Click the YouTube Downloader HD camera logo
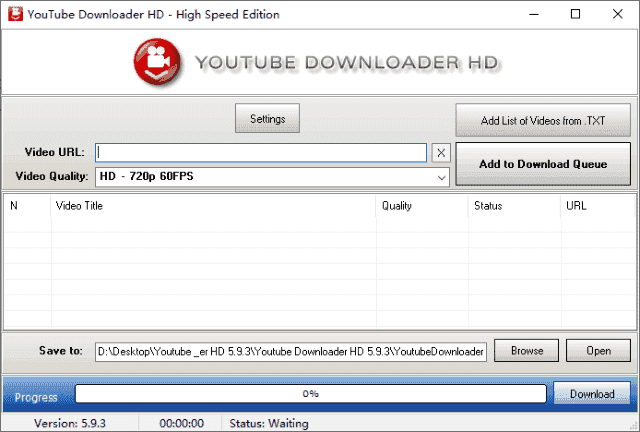Screen dimensions: 640x432 [158, 62]
